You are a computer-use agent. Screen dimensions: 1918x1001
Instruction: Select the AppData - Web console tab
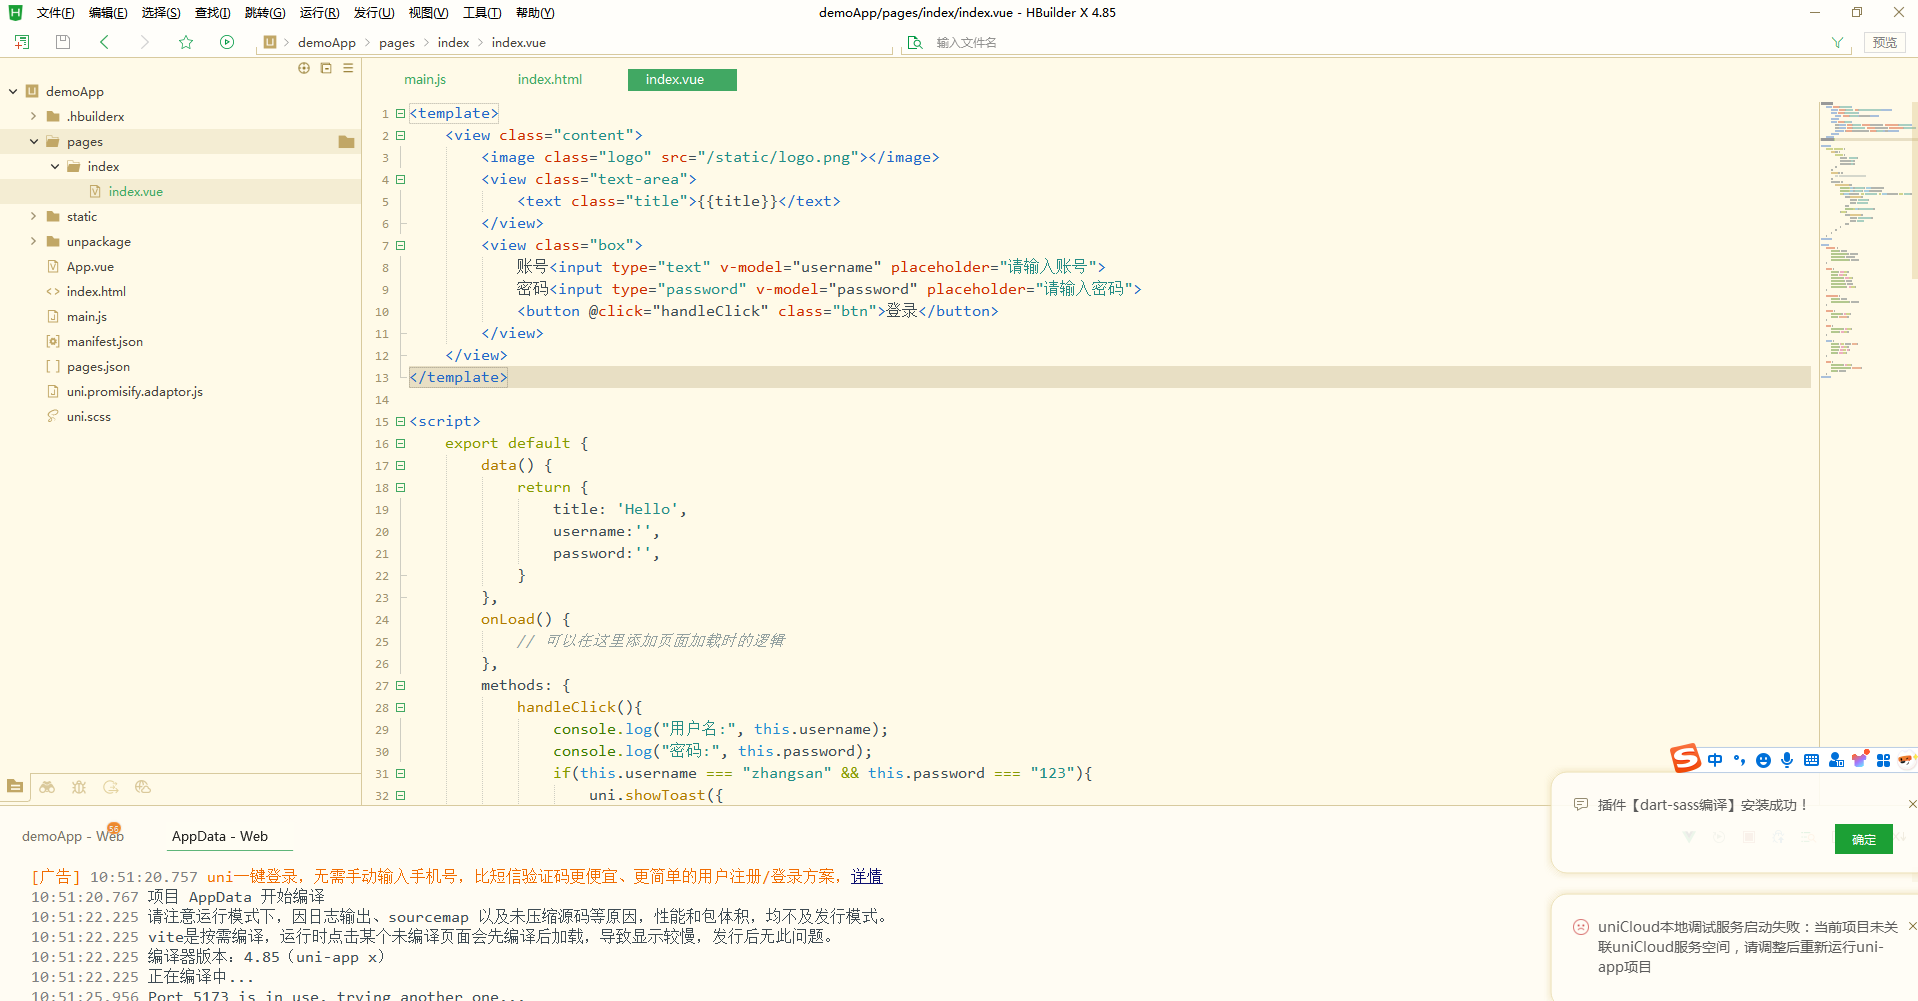[220, 836]
